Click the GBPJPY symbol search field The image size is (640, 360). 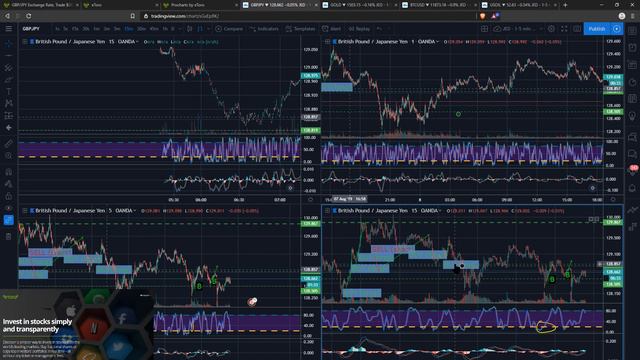tap(31, 29)
